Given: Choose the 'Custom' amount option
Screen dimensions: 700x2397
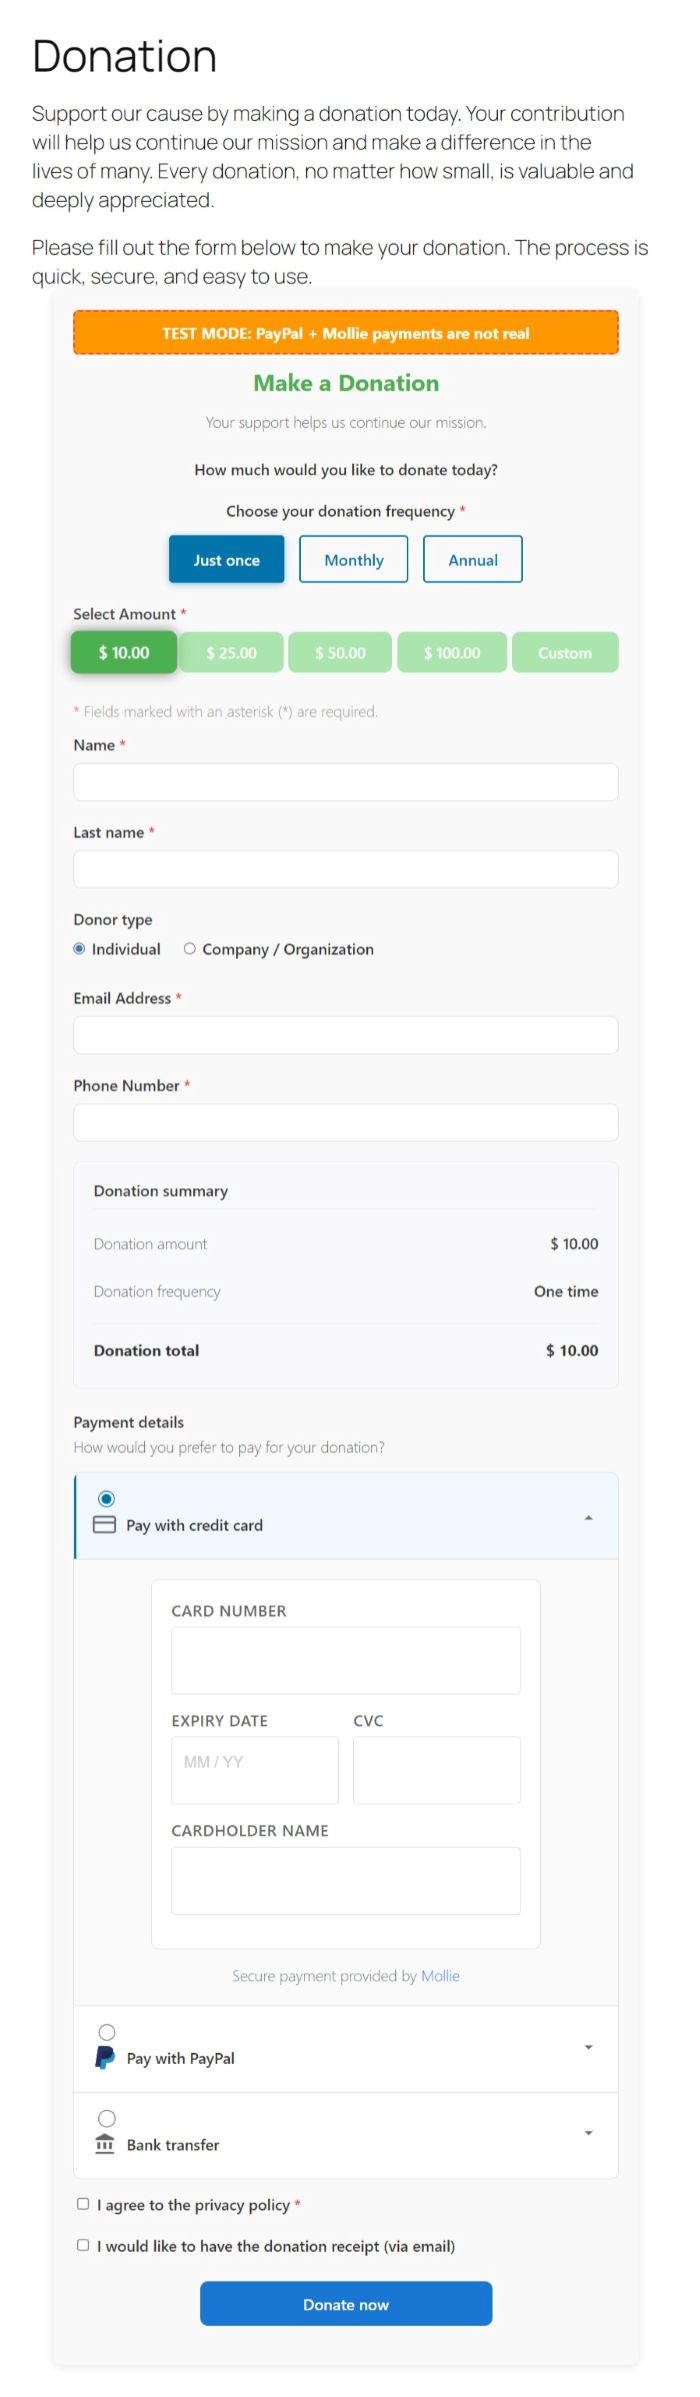Looking at the screenshot, I should [x=565, y=652].
